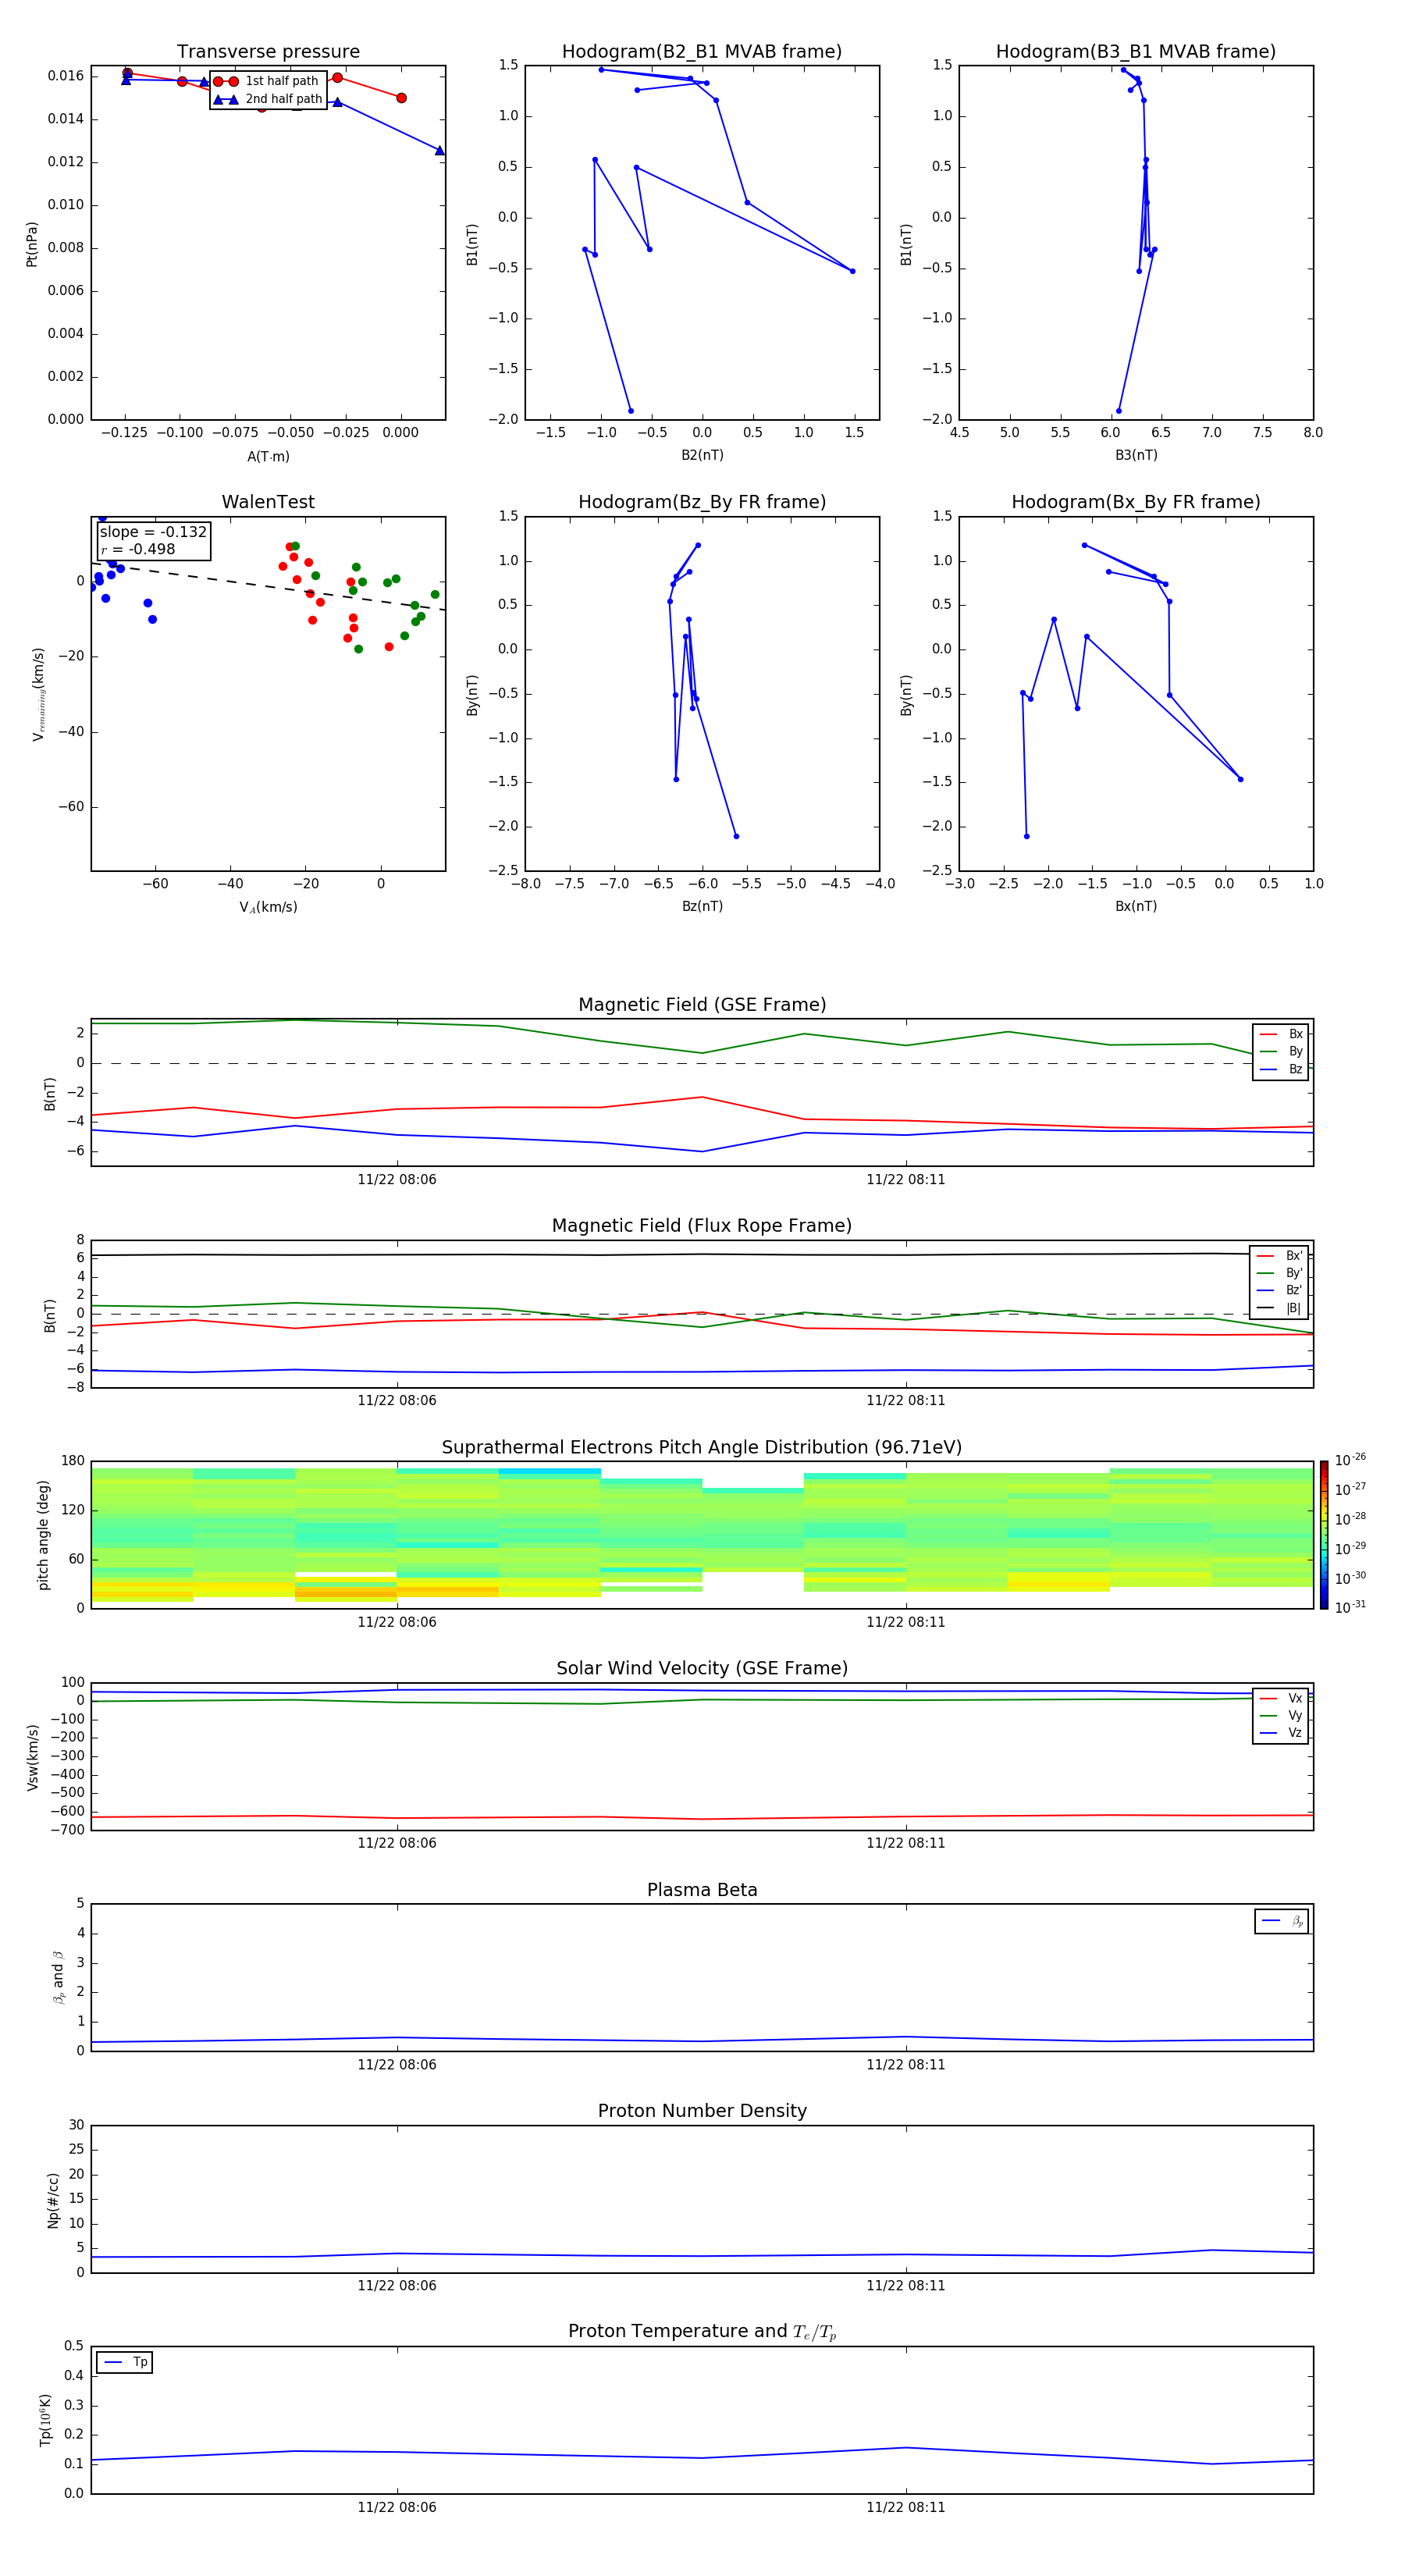The width and height of the screenshot is (1405, 2576).
Task: Click the slope and r annotation box
Action: point(154,541)
